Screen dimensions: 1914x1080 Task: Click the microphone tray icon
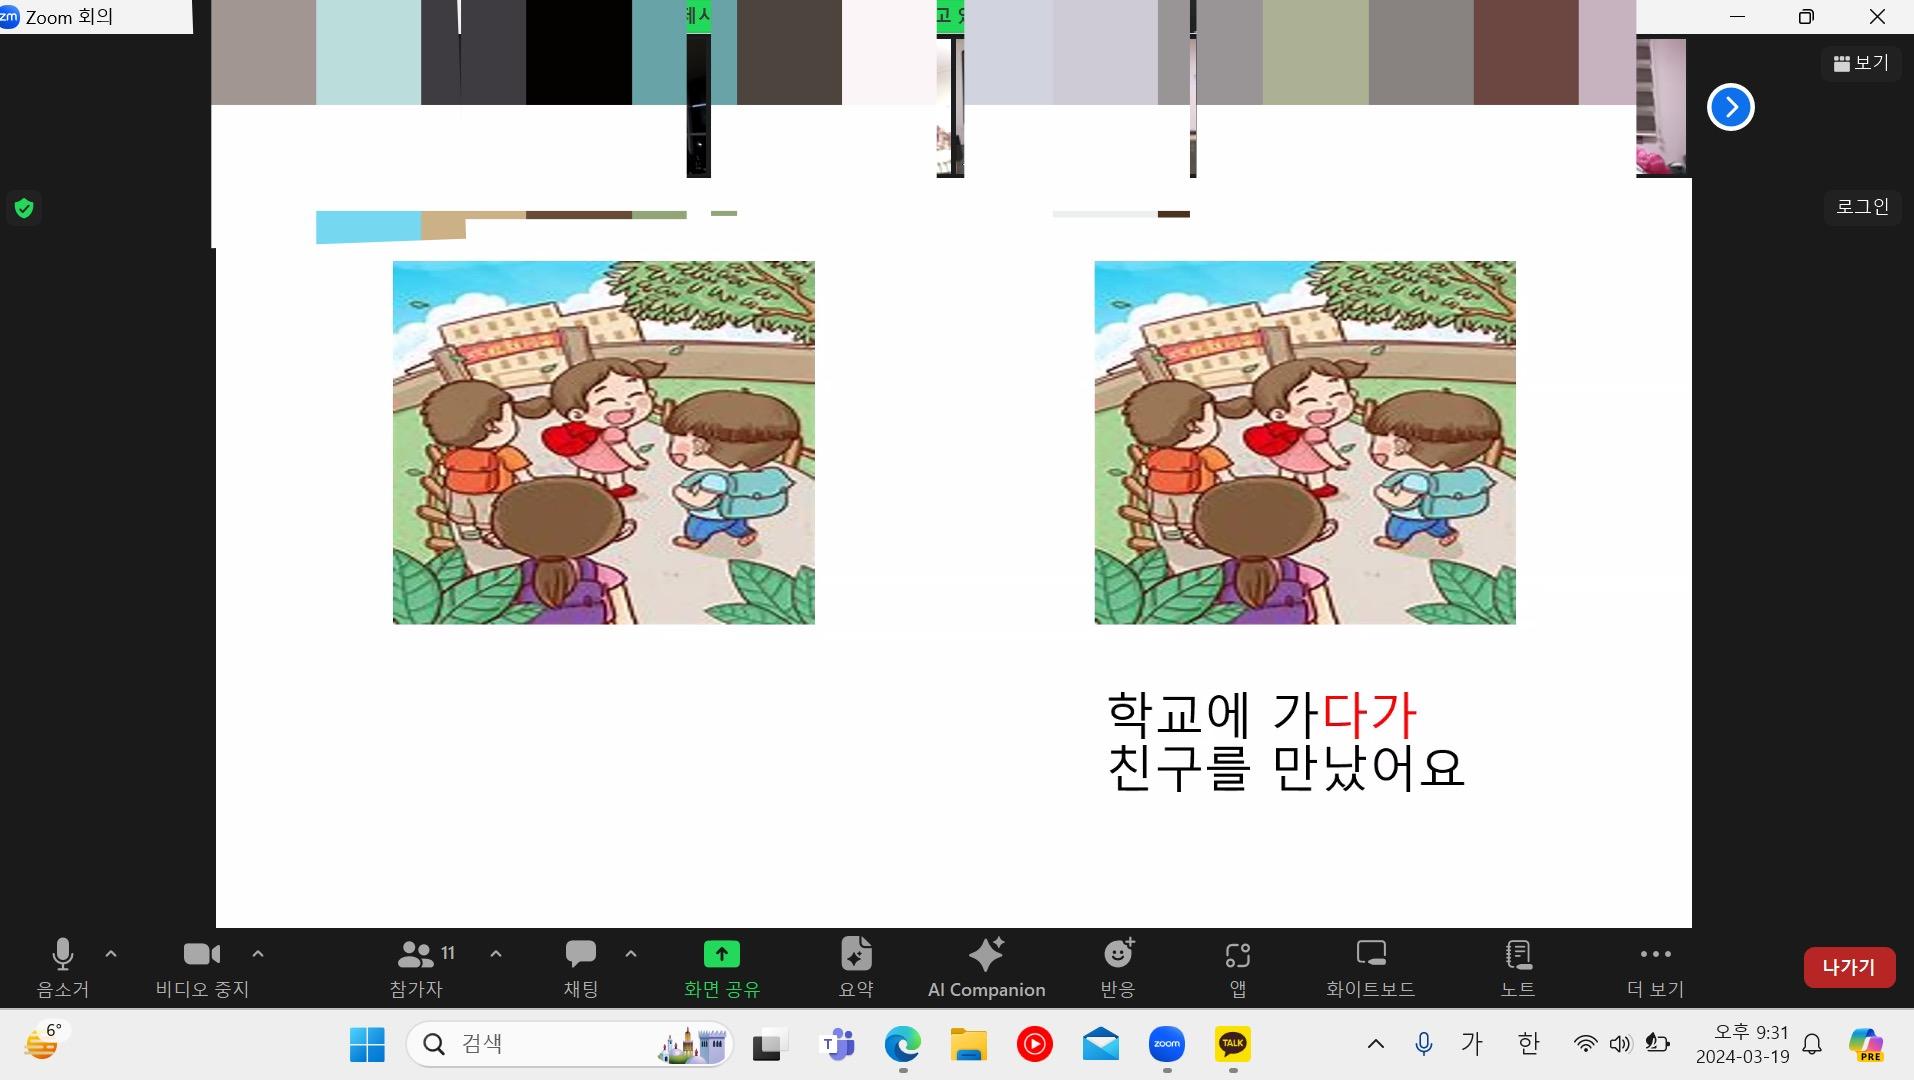click(1424, 1045)
